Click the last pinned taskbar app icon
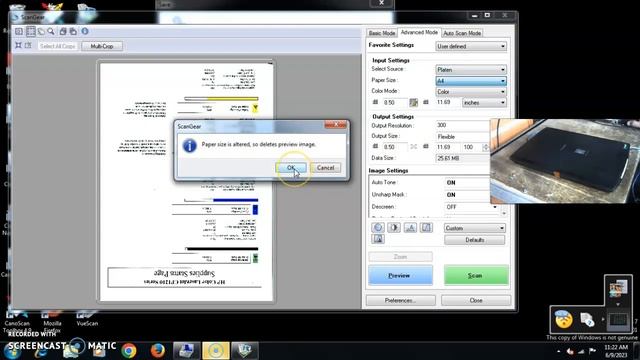This screenshot has height=360, width=640. [244, 351]
